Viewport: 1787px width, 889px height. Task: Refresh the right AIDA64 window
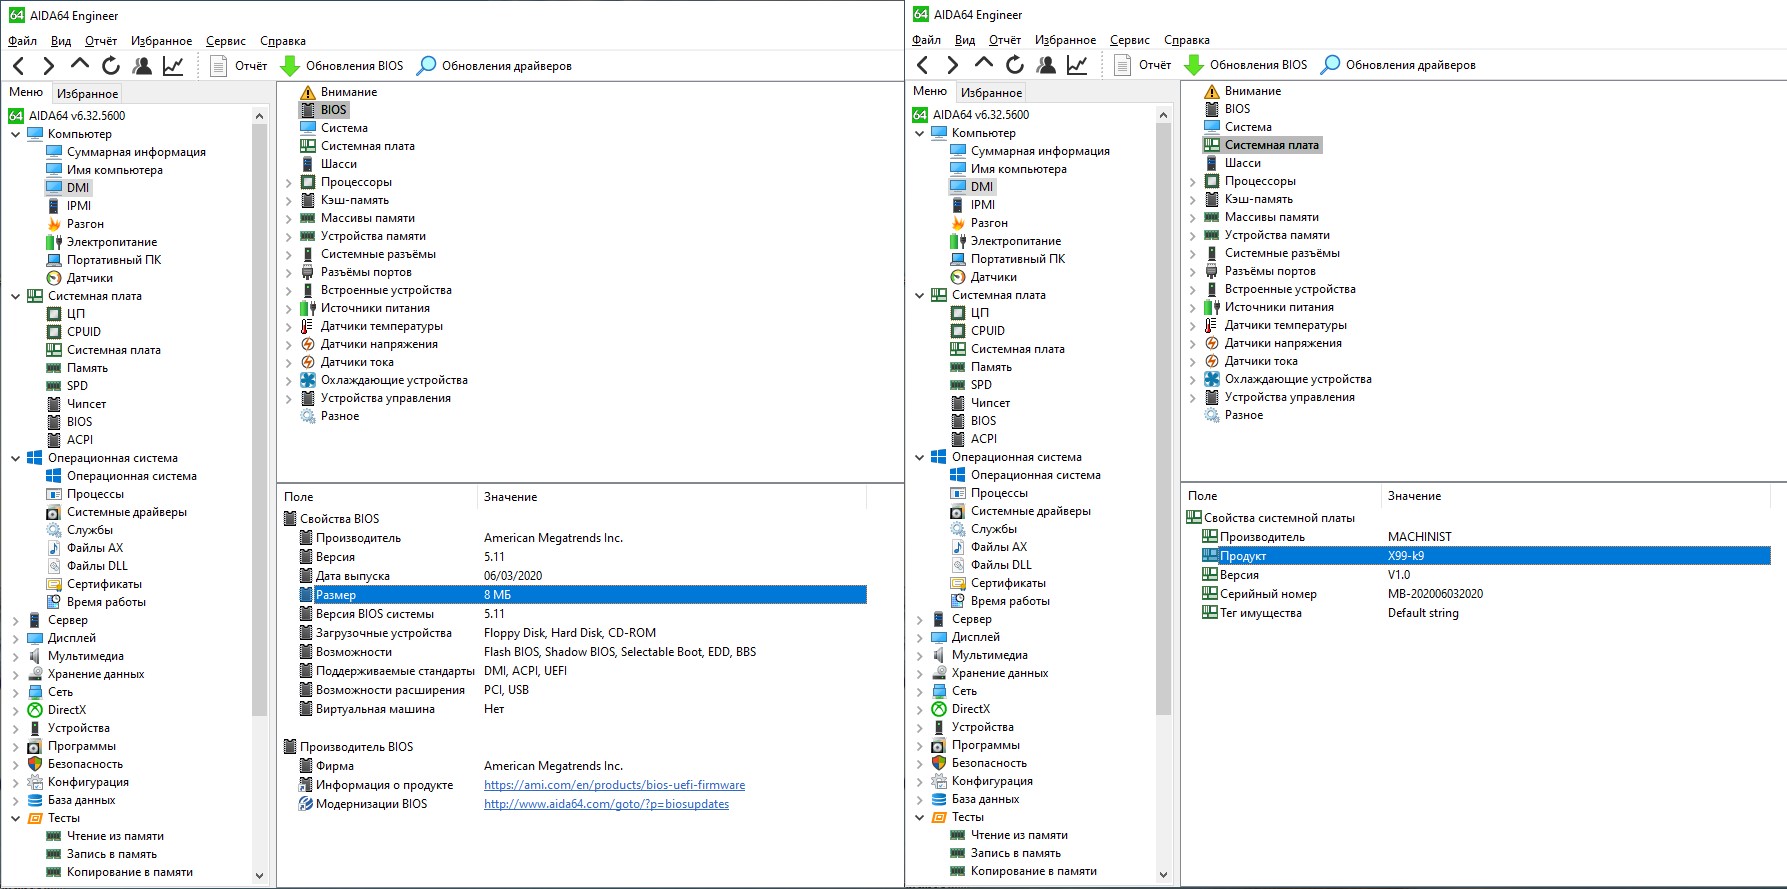tap(1015, 65)
